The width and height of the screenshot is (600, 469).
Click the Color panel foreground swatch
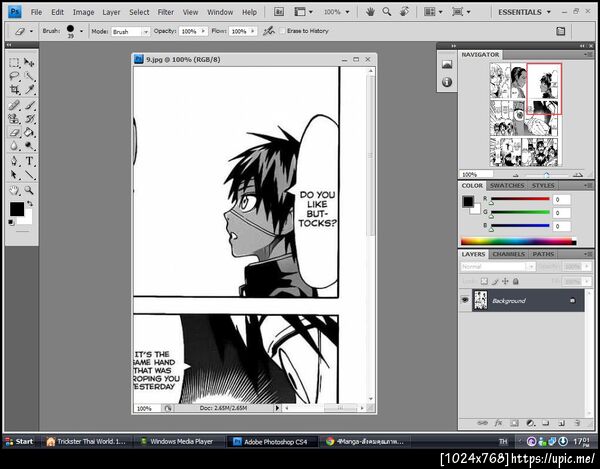tap(468, 201)
